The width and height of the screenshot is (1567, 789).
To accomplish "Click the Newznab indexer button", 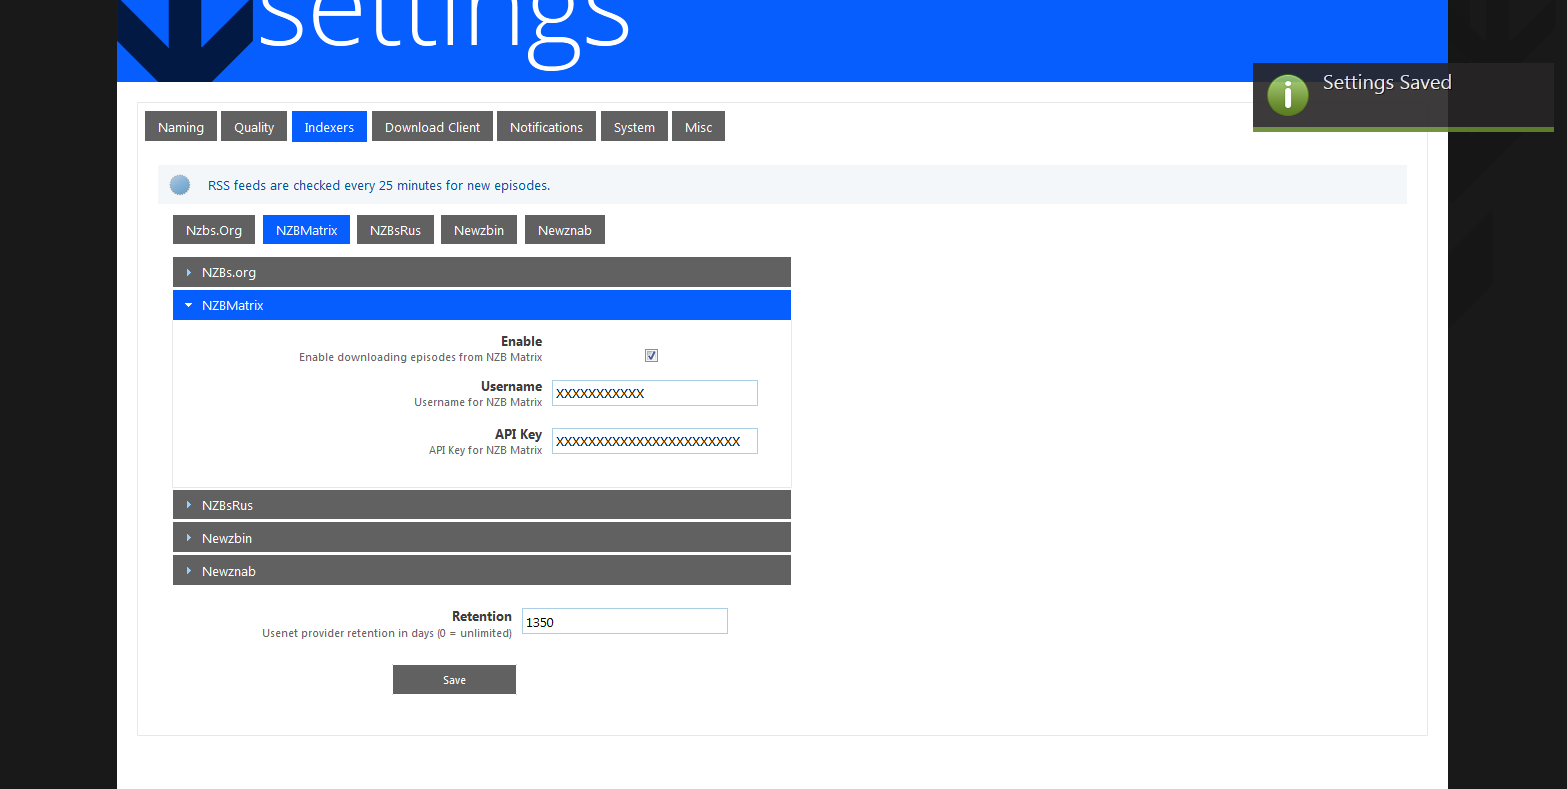I will point(565,230).
